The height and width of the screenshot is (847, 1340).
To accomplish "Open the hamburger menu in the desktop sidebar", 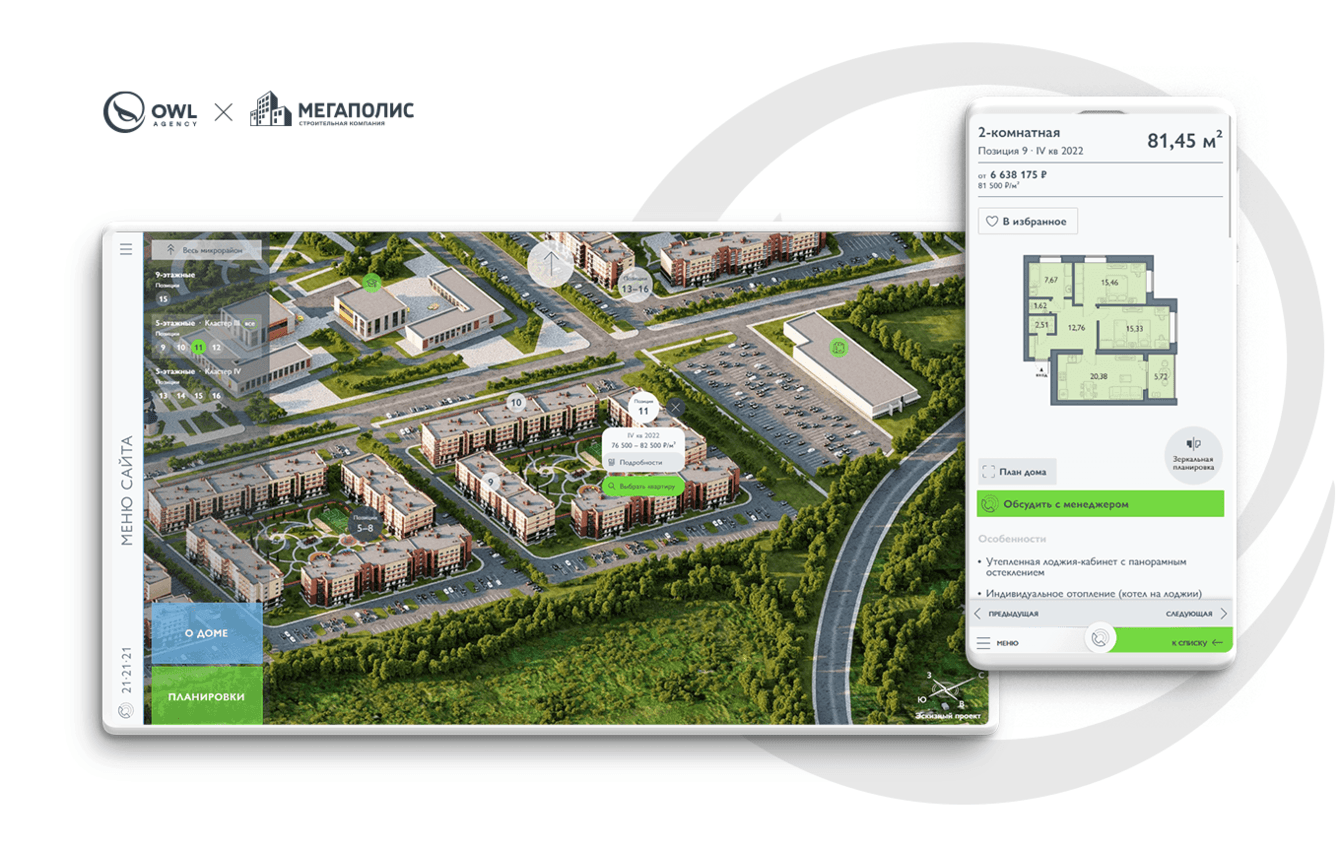I will (126, 249).
